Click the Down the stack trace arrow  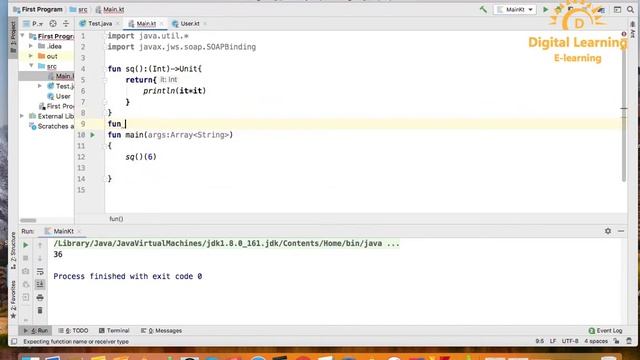pos(40,258)
